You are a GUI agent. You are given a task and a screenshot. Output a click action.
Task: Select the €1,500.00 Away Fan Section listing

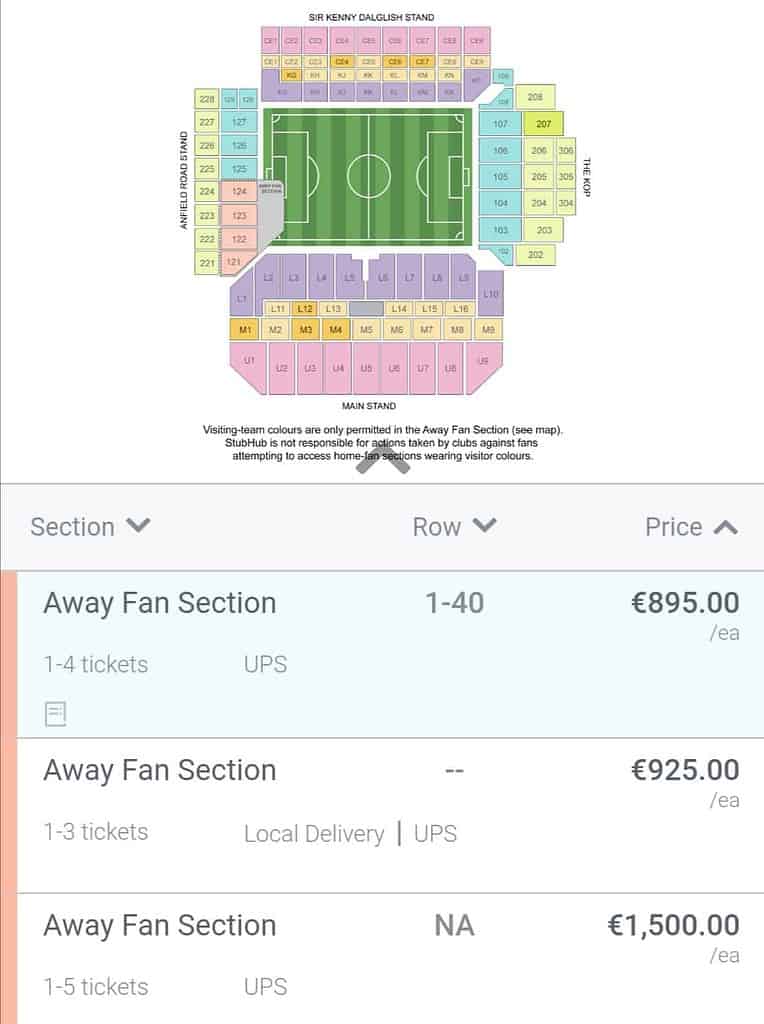390,959
